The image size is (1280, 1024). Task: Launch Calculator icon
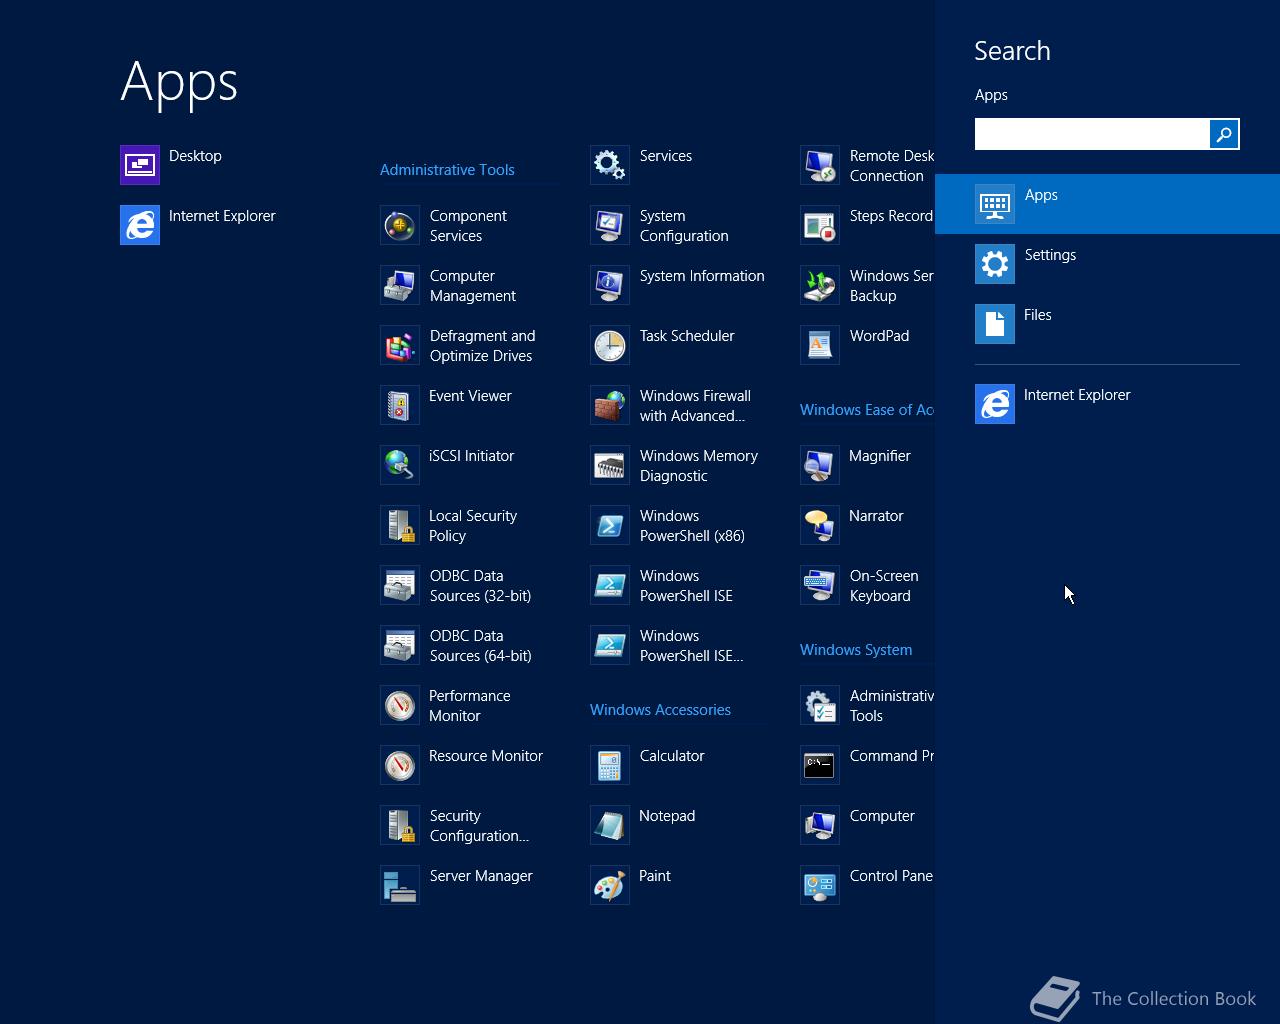[610, 765]
